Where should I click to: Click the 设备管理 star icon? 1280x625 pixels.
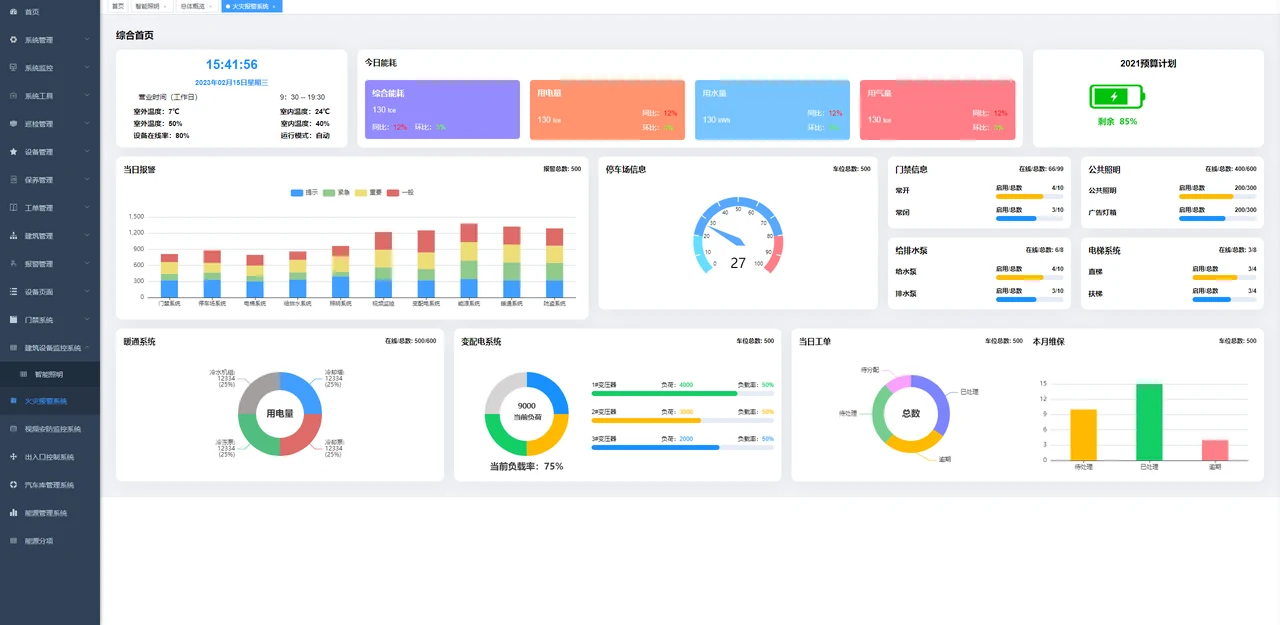click(x=13, y=152)
